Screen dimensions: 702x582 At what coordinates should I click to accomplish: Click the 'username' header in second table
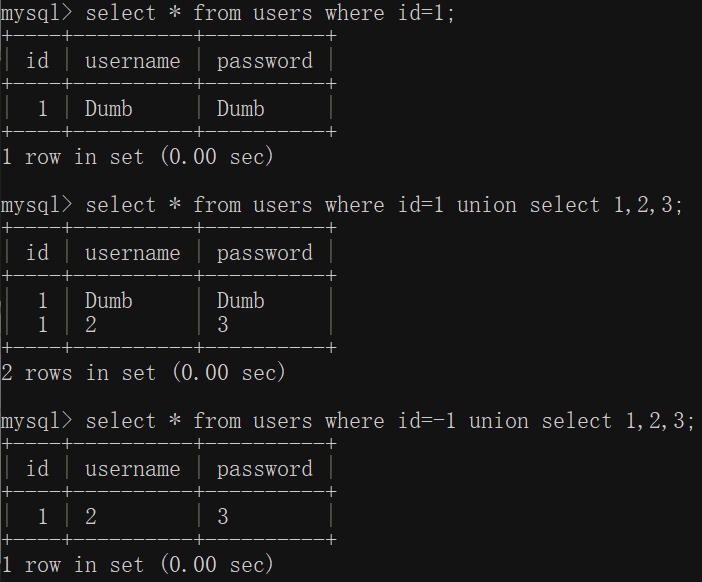133,253
